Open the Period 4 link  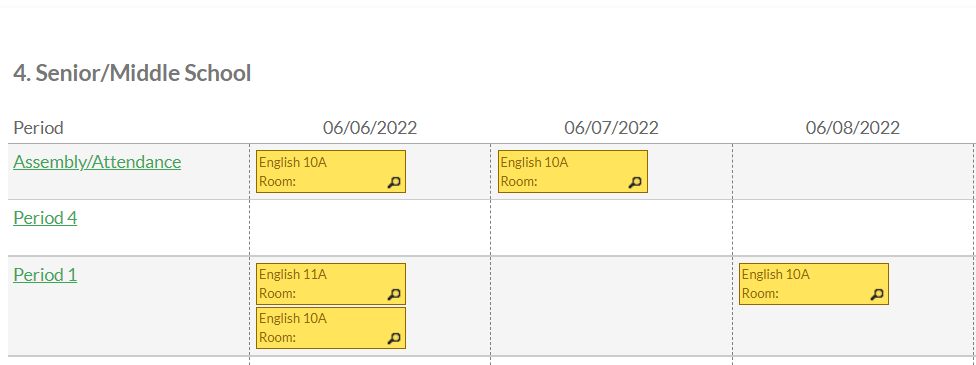[x=45, y=218]
